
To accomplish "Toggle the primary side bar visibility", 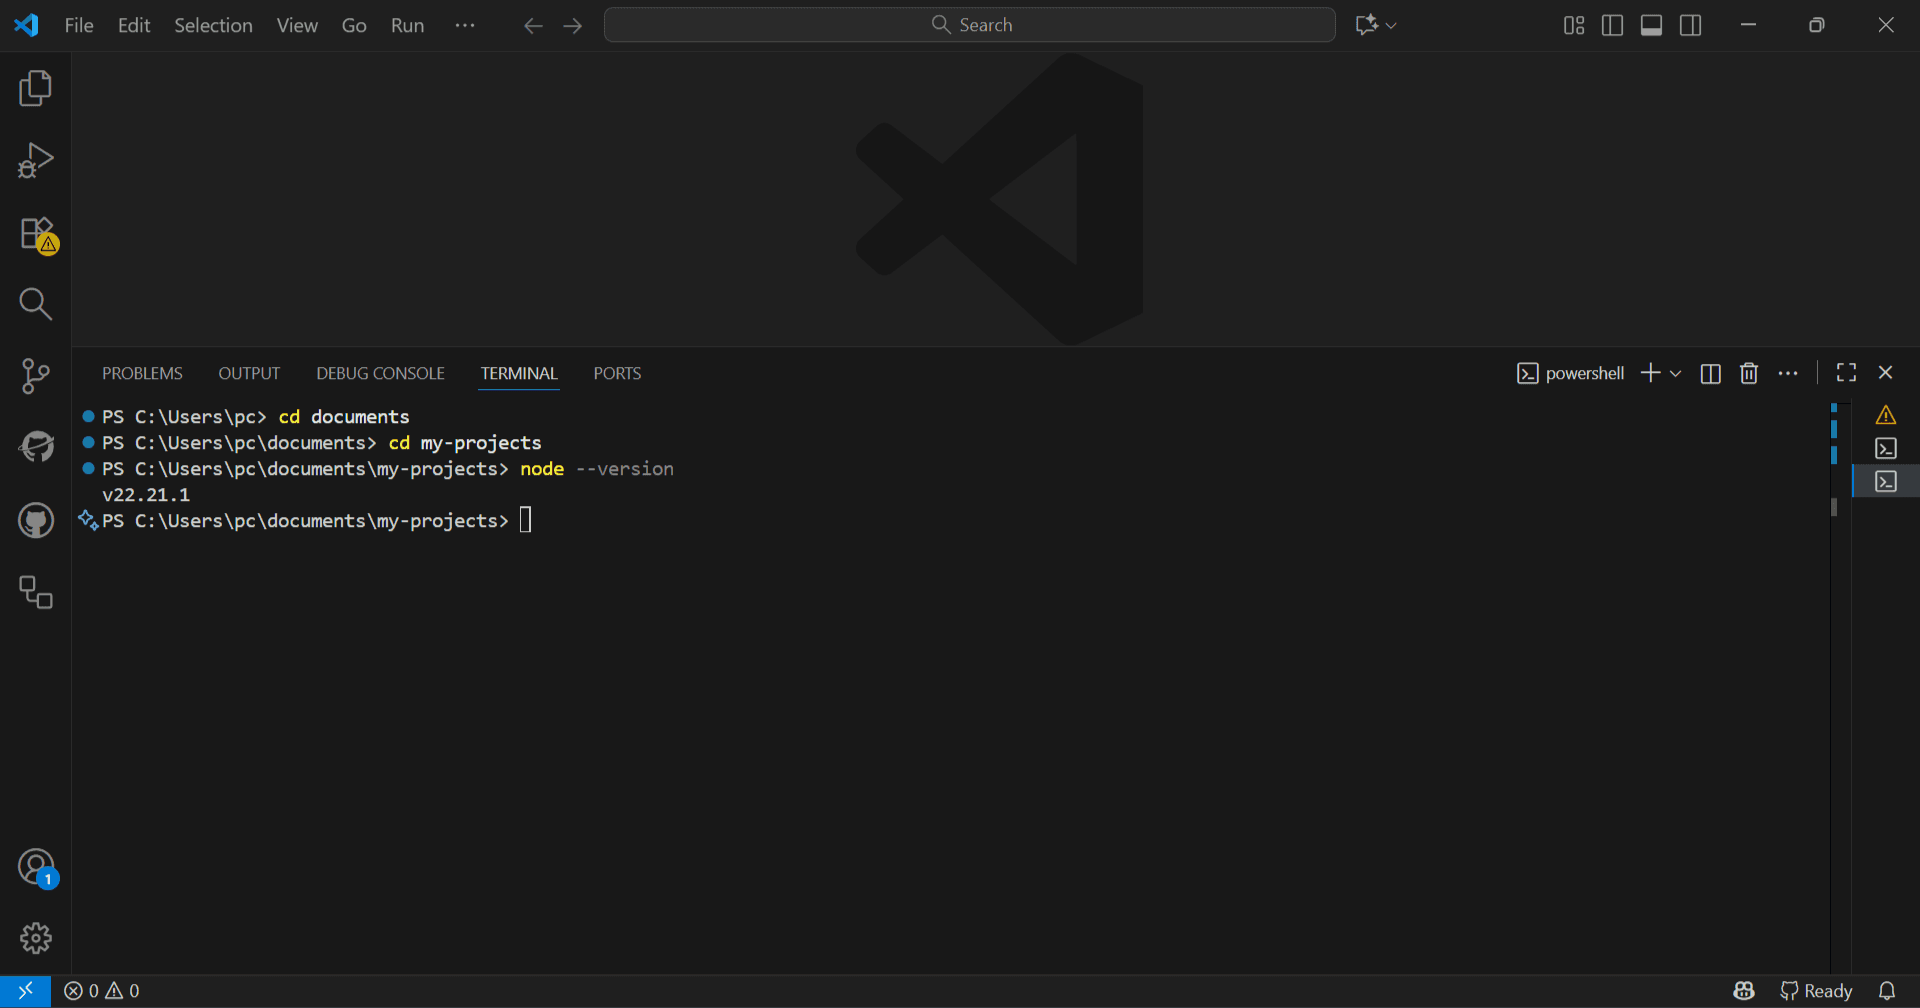I will pyautogui.click(x=1612, y=25).
